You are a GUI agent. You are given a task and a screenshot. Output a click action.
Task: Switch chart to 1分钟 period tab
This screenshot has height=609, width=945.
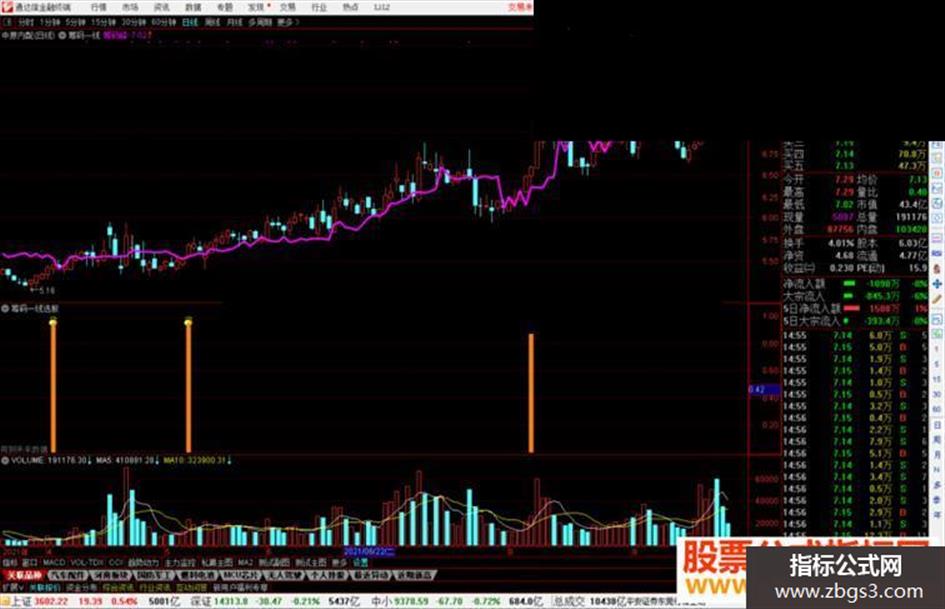(49, 22)
